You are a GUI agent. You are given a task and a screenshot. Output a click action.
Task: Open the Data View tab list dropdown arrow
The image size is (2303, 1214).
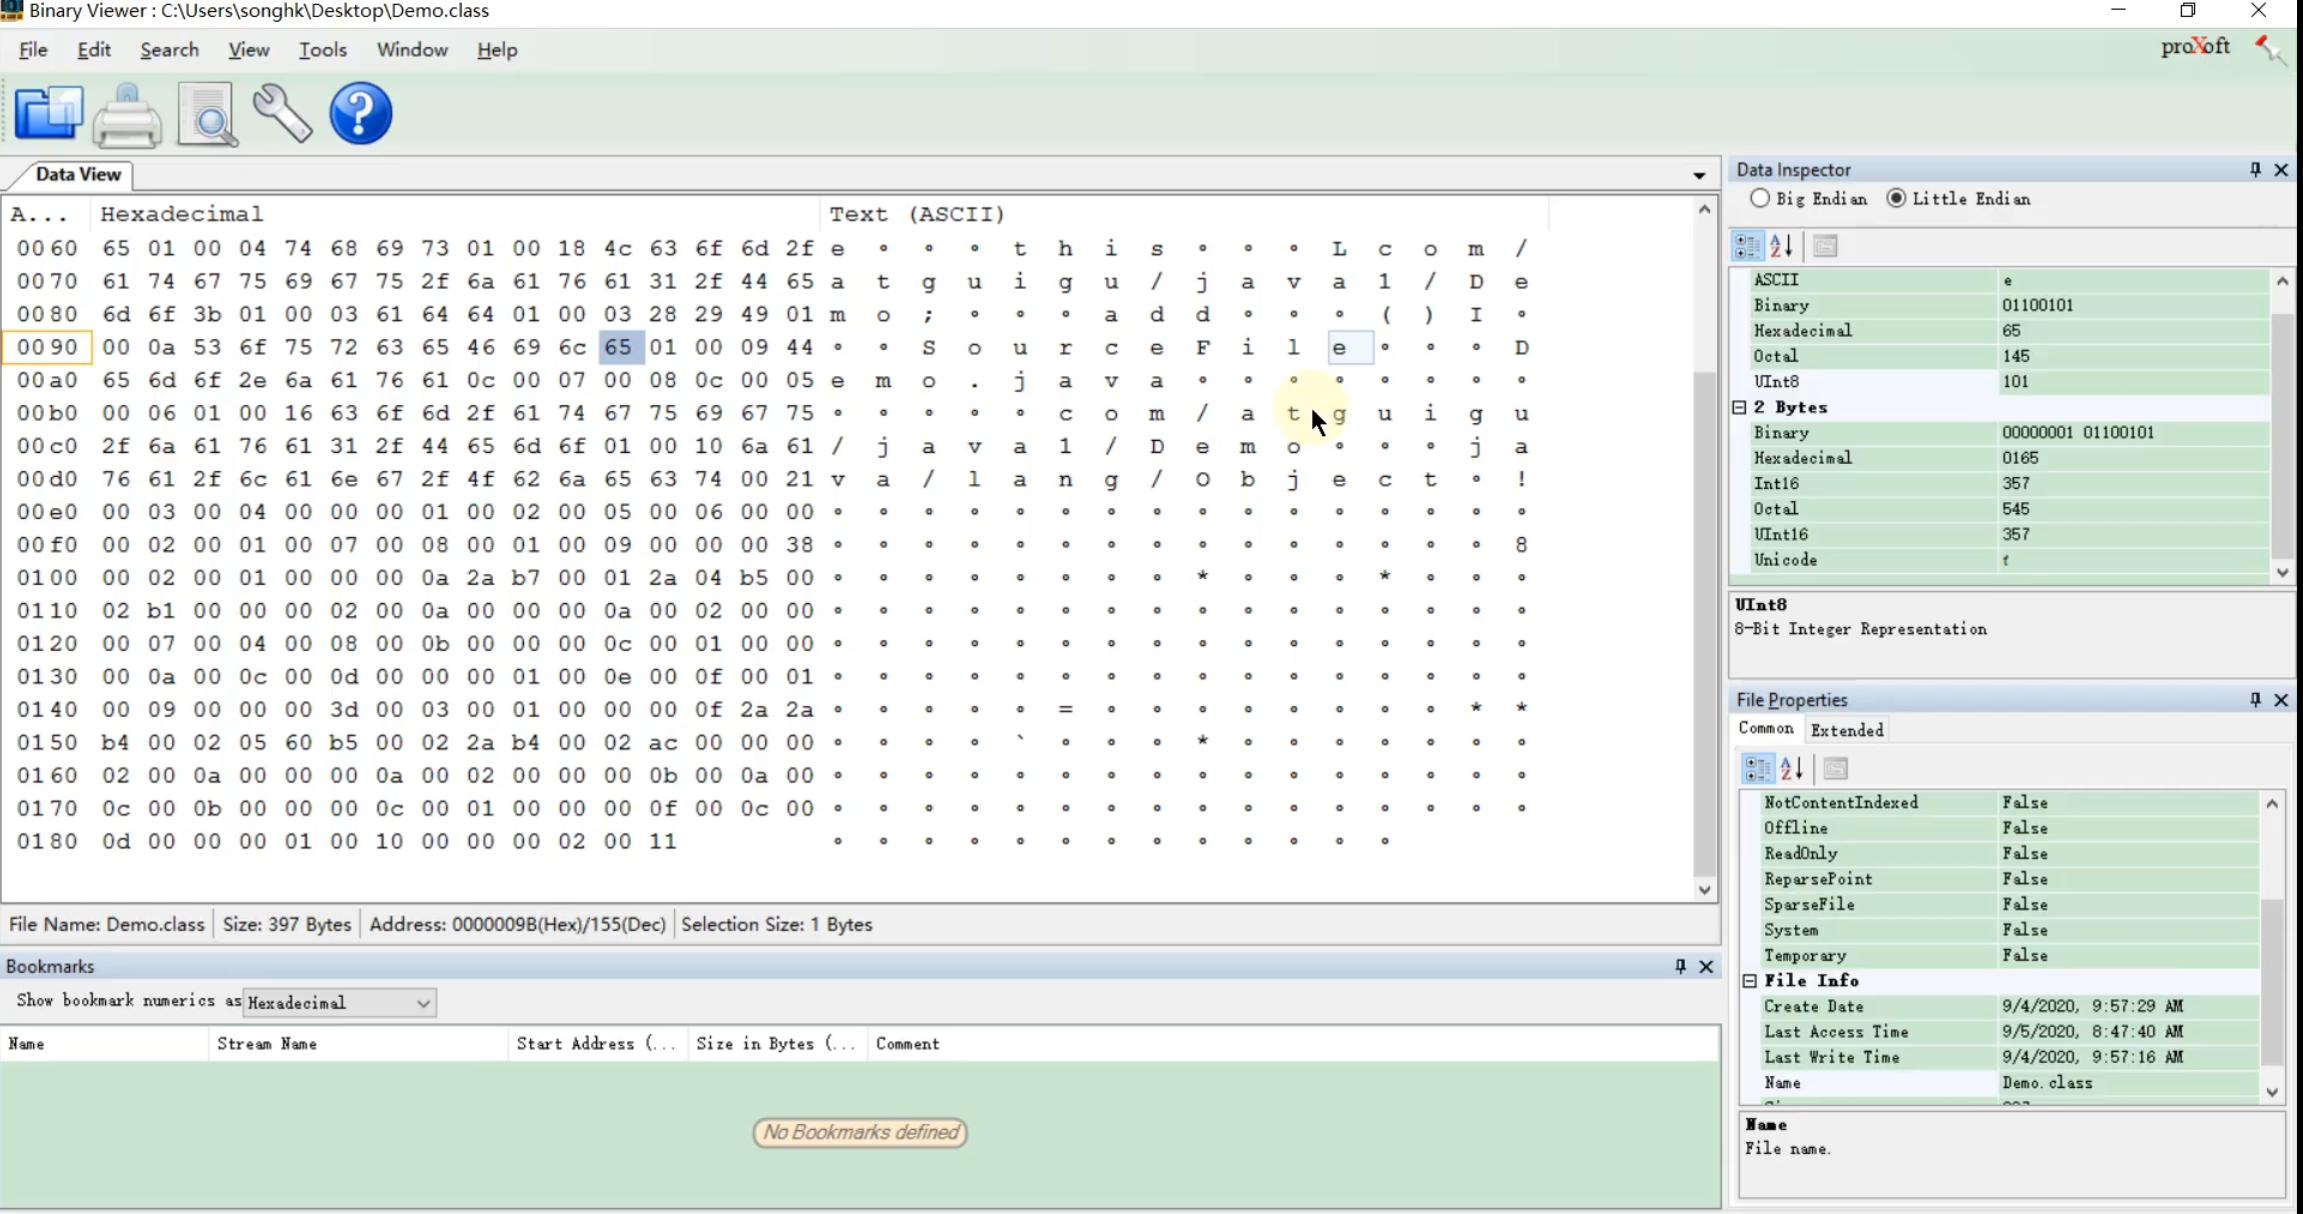tap(1699, 176)
